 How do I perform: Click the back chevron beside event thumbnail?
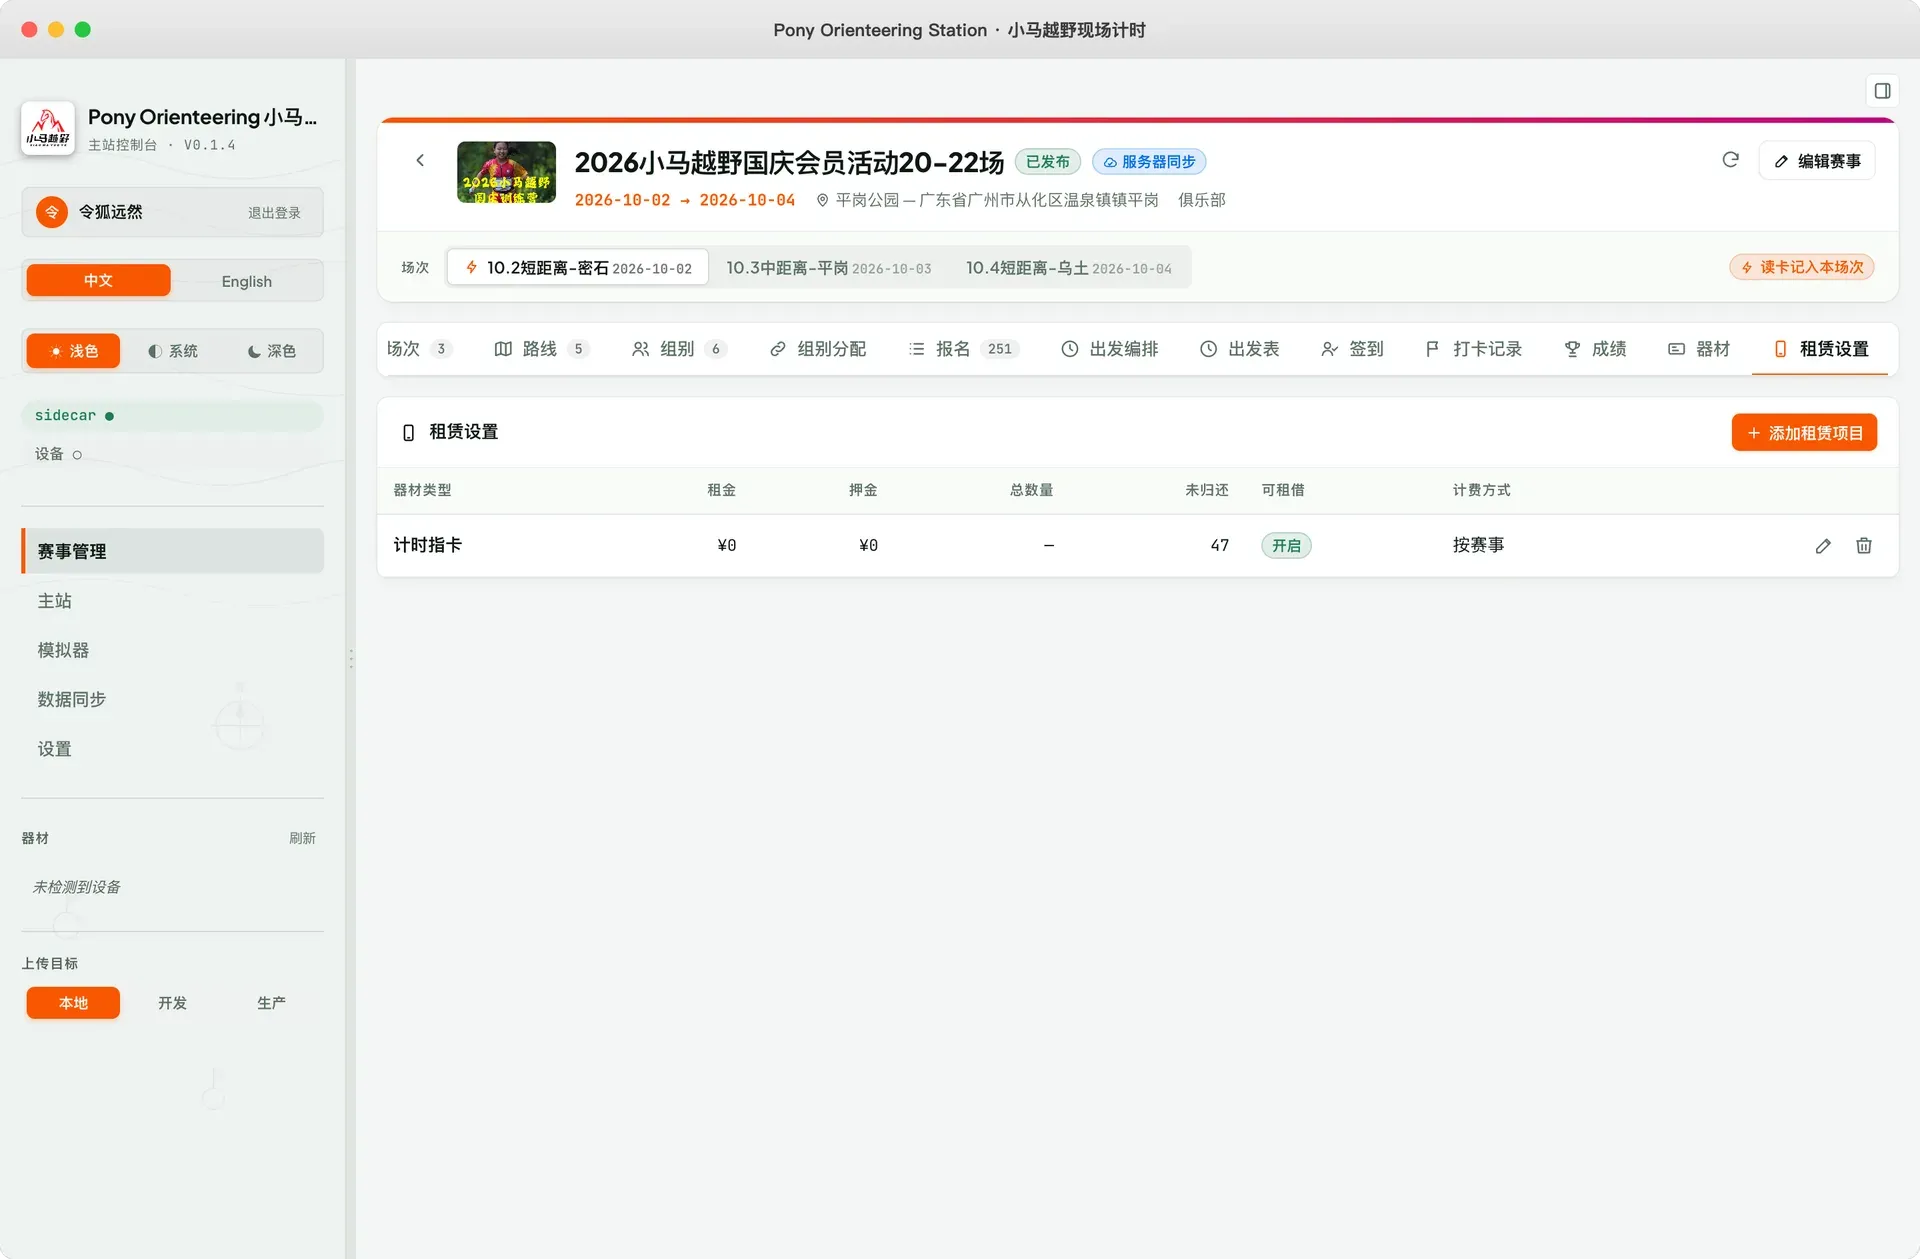click(420, 160)
